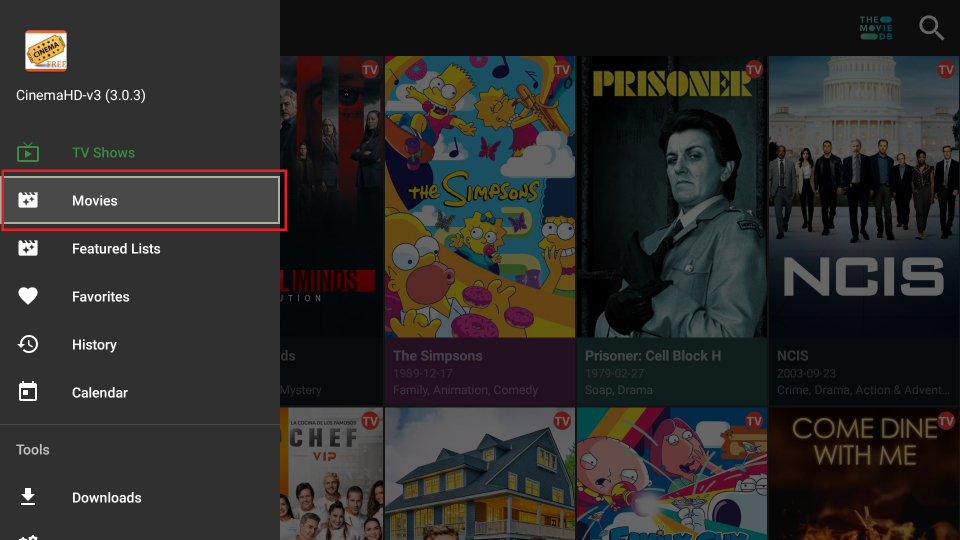960x540 pixels.
Task: Click the Downloads arrow icon
Action: tap(28, 497)
